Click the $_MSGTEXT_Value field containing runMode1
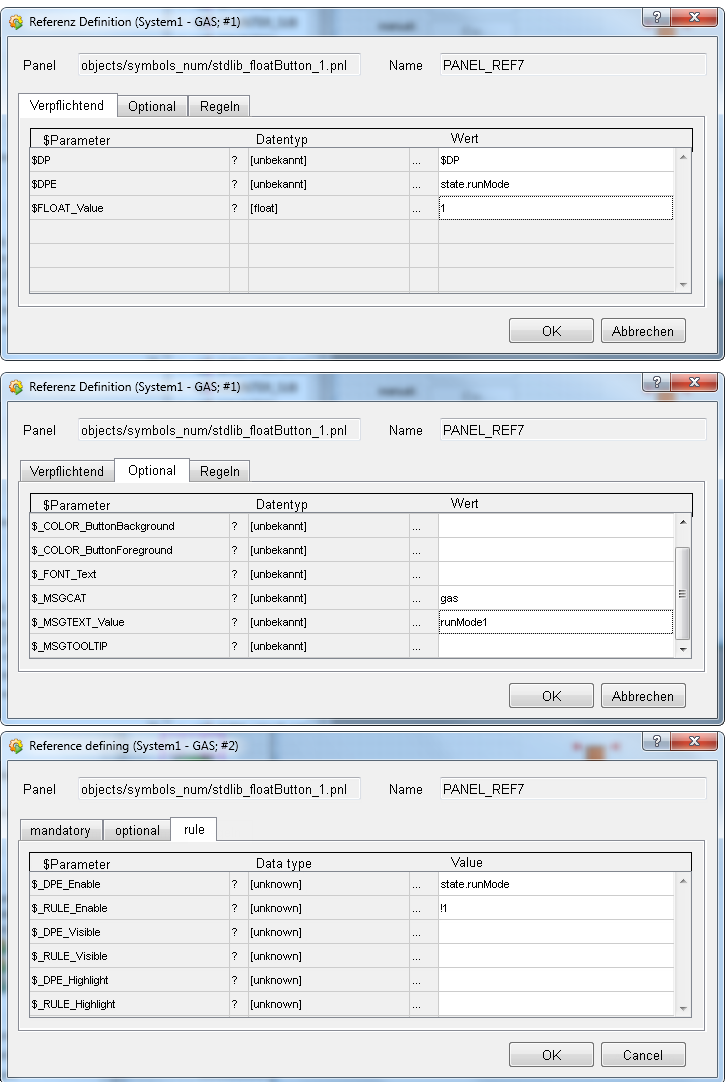The height and width of the screenshot is (1082, 725). (x=556, y=622)
